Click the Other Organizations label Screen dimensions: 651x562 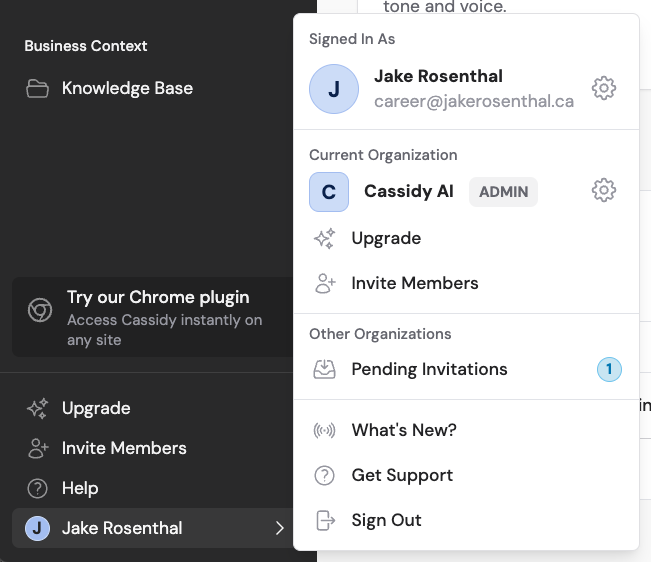pos(380,334)
